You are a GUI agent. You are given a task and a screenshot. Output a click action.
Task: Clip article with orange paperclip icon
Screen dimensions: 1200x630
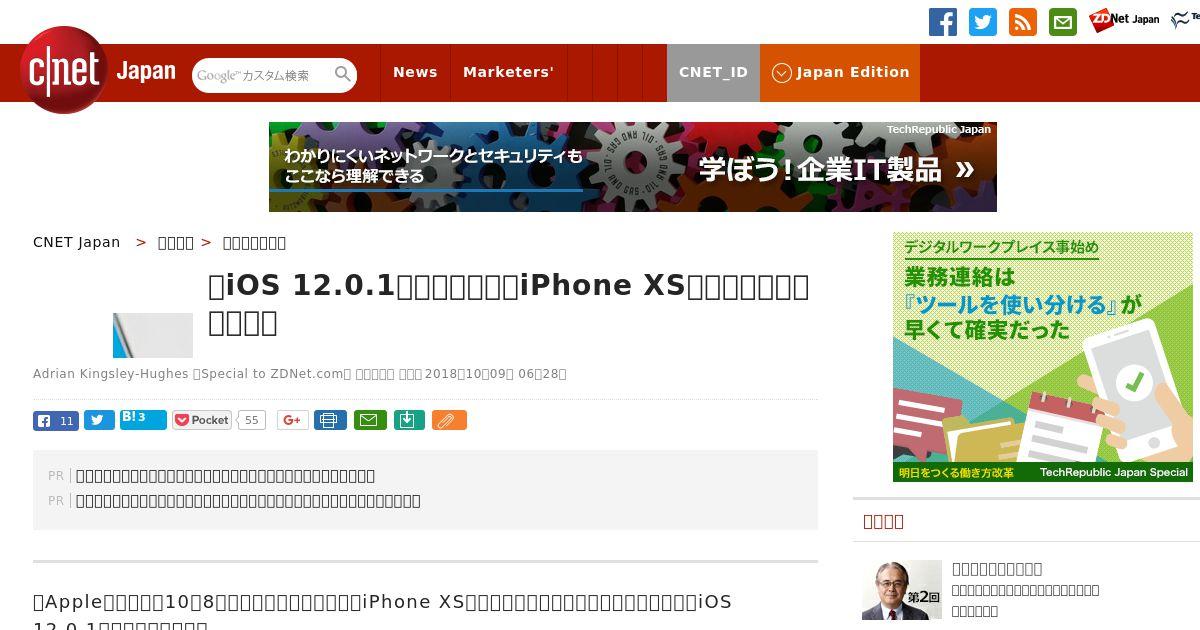click(x=449, y=421)
